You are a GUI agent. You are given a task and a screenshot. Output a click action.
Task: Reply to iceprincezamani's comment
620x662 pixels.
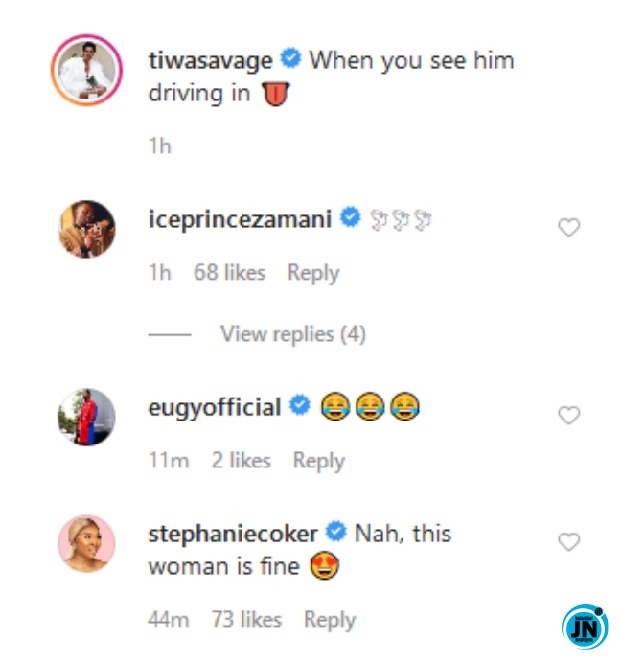(x=313, y=273)
